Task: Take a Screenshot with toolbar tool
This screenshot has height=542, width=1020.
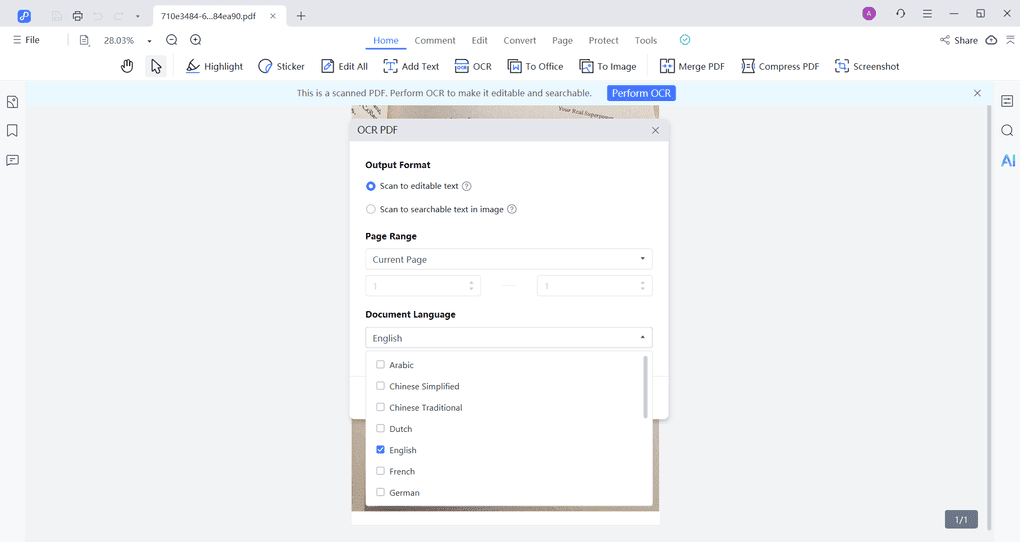Action: point(867,66)
